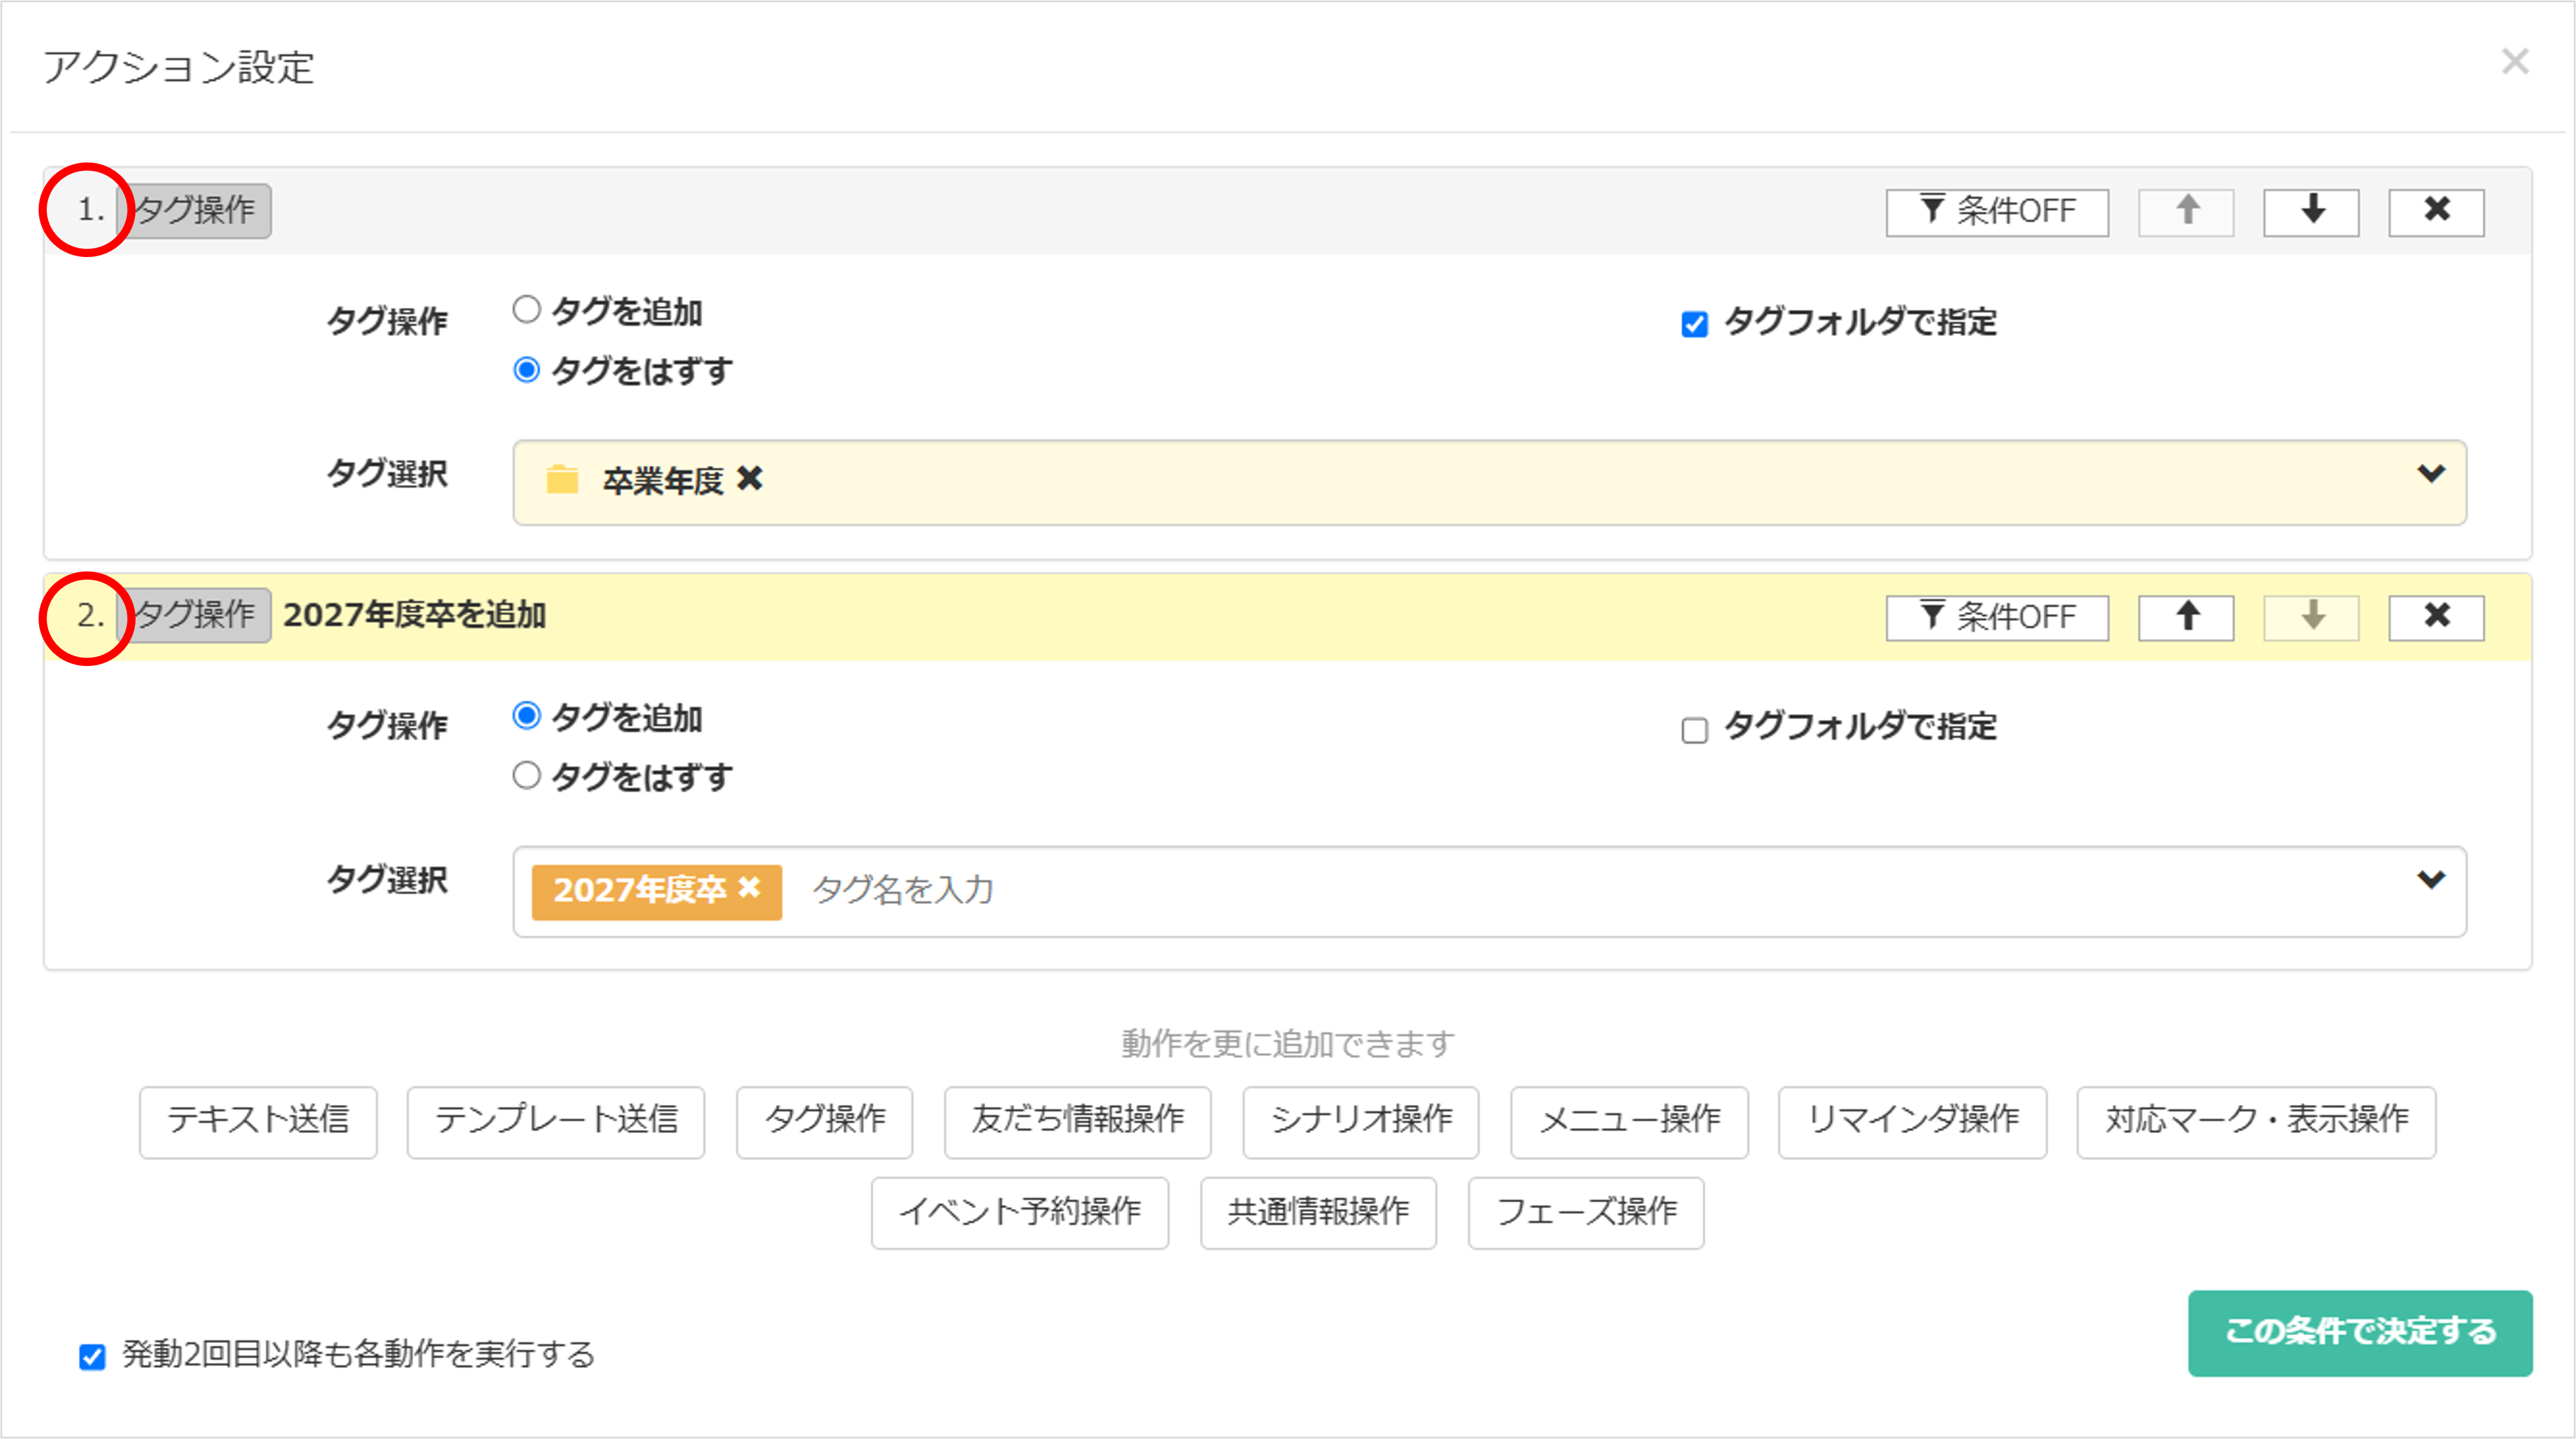
Task: Select タグを追加 radio in action 1
Action: point(527,310)
